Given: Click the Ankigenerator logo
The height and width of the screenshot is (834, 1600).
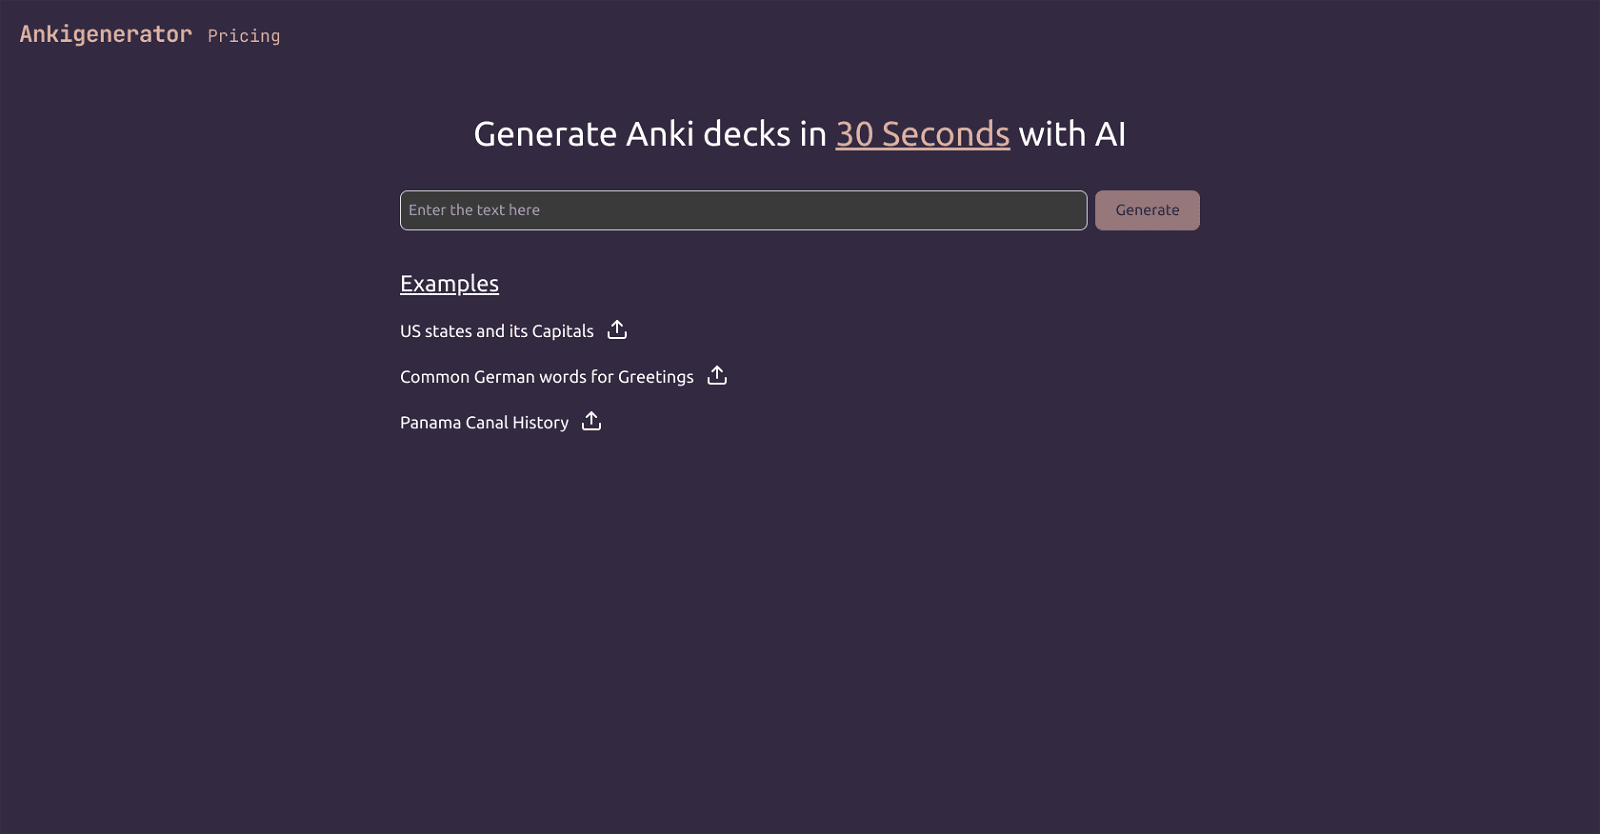Looking at the screenshot, I should [x=104, y=33].
